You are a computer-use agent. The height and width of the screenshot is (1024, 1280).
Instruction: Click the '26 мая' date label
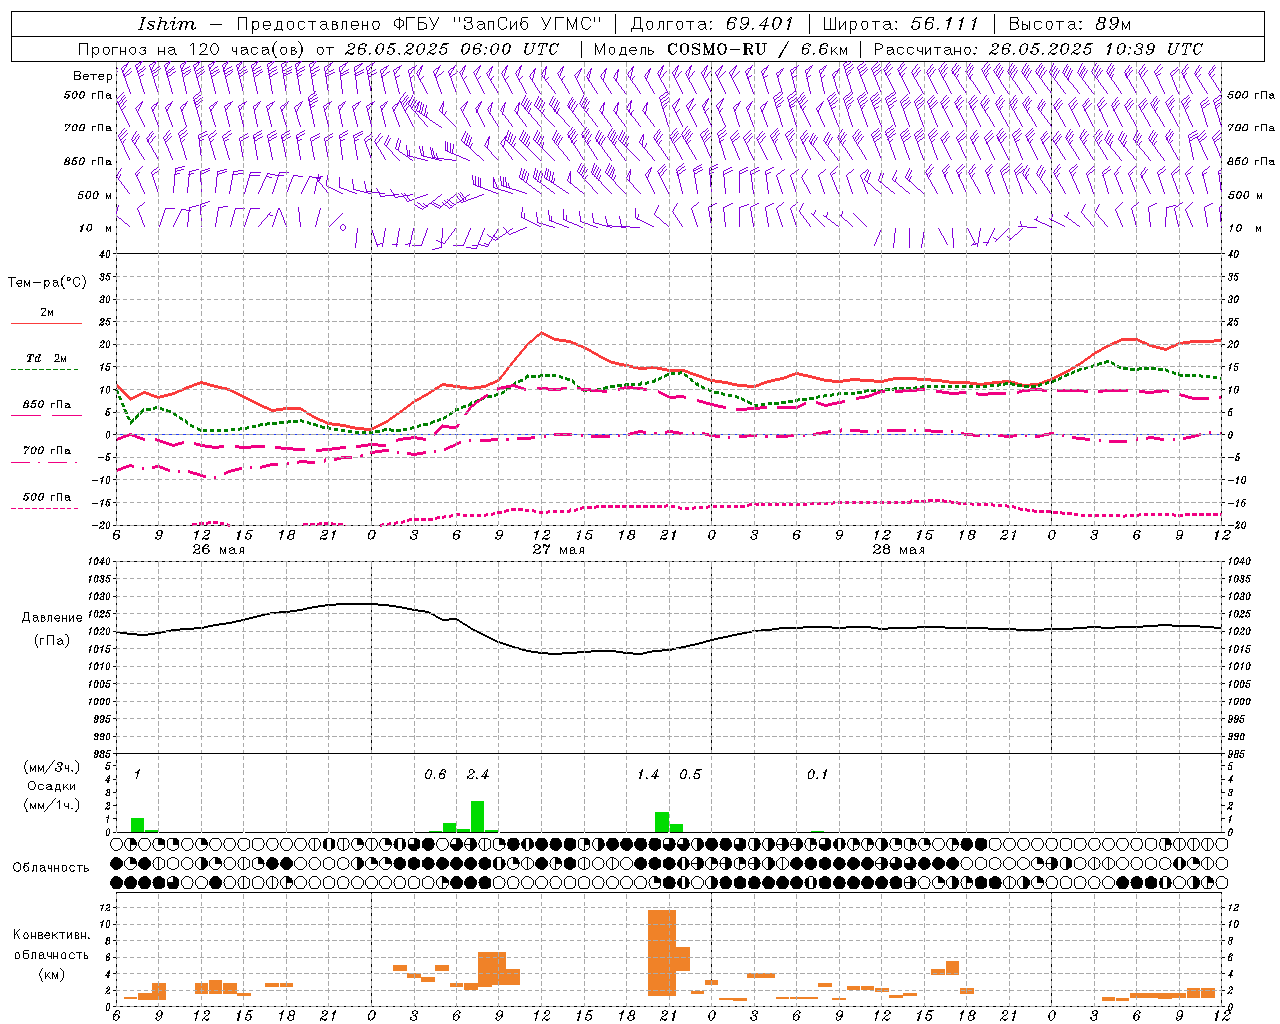(218, 550)
